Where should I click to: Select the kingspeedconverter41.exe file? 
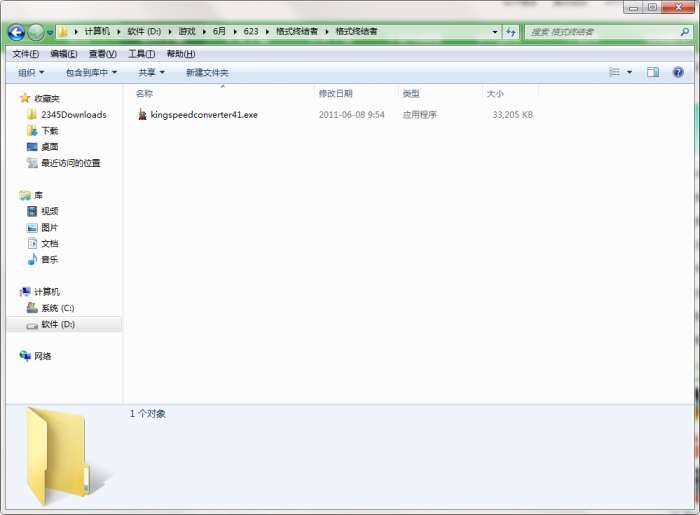[x=204, y=115]
